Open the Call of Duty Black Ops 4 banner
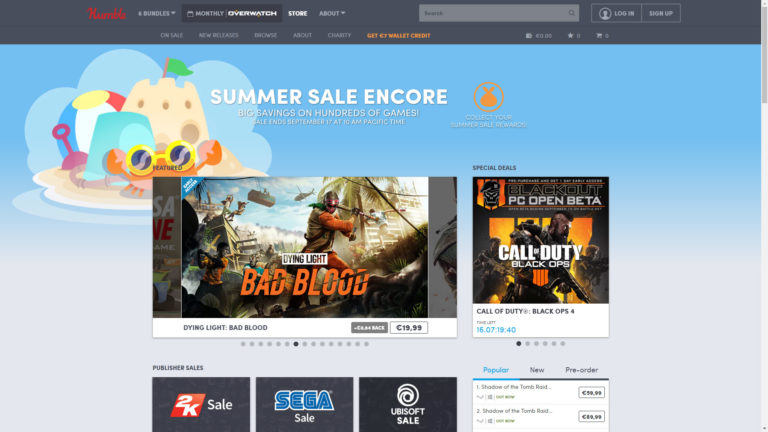768x432 pixels. (541, 240)
